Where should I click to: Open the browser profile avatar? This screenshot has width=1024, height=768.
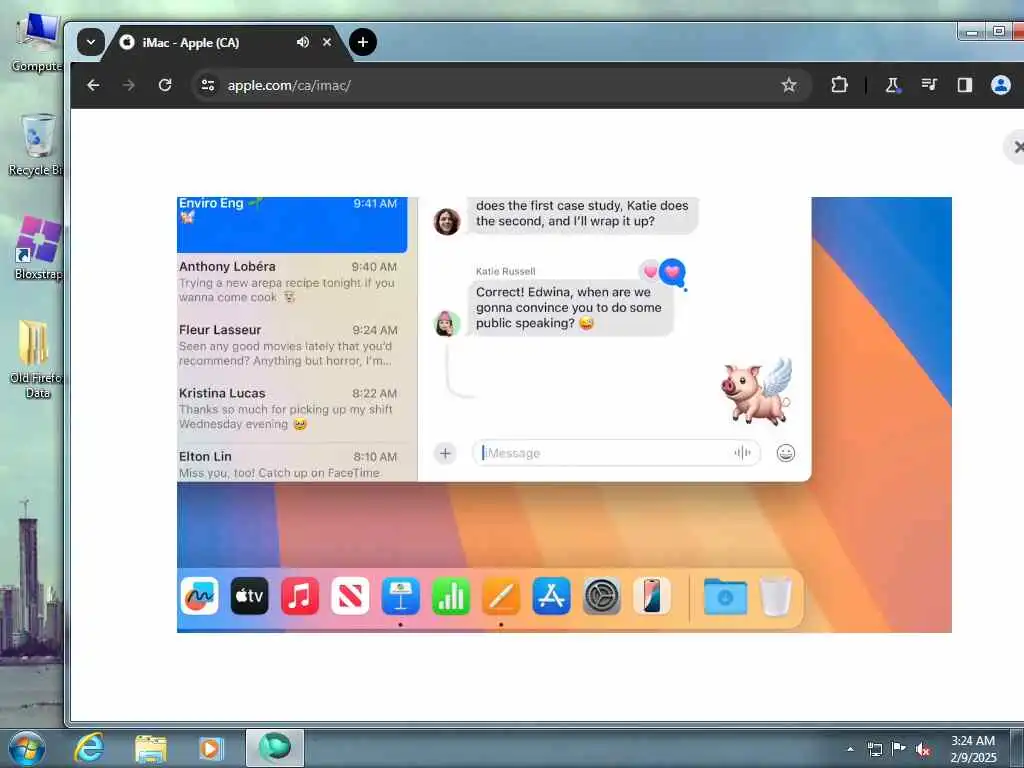point(1000,85)
